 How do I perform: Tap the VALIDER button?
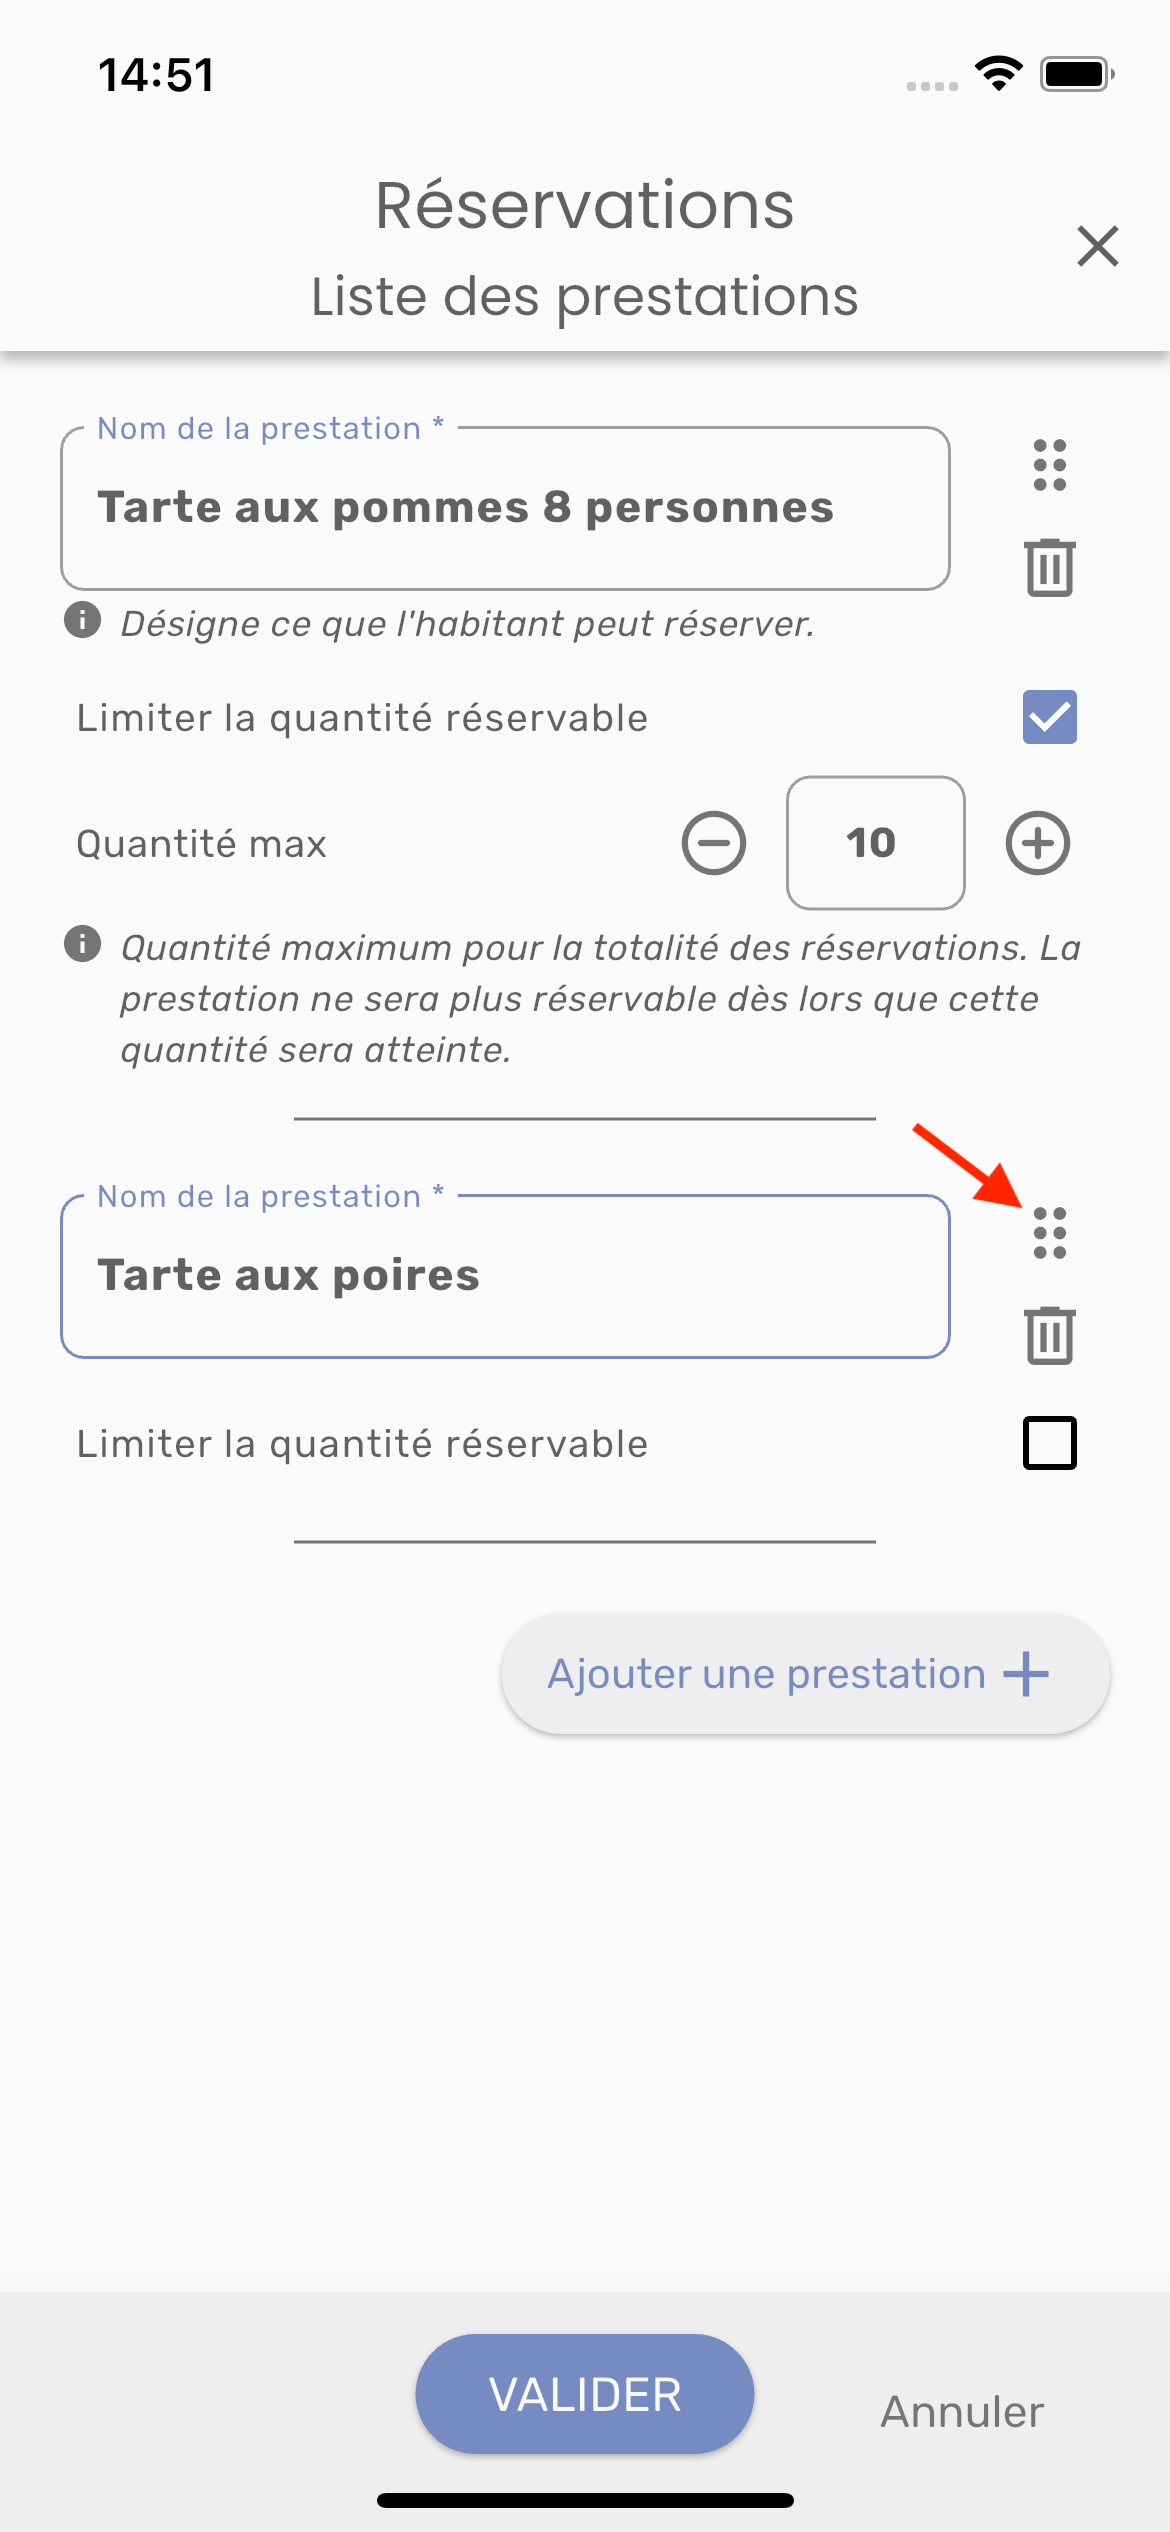(x=584, y=2394)
